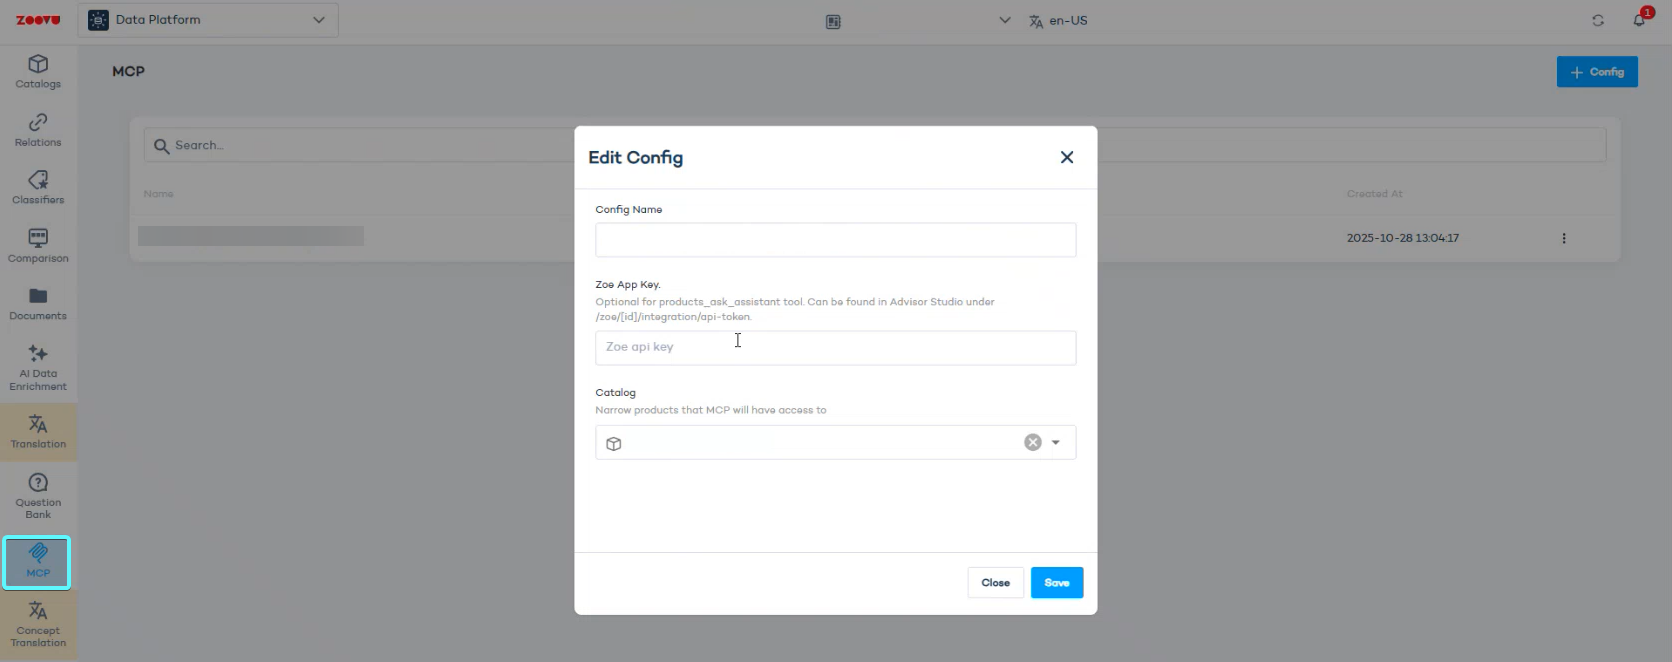Open the Classifiers page
The height and width of the screenshot is (662, 1672).
pyautogui.click(x=38, y=187)
